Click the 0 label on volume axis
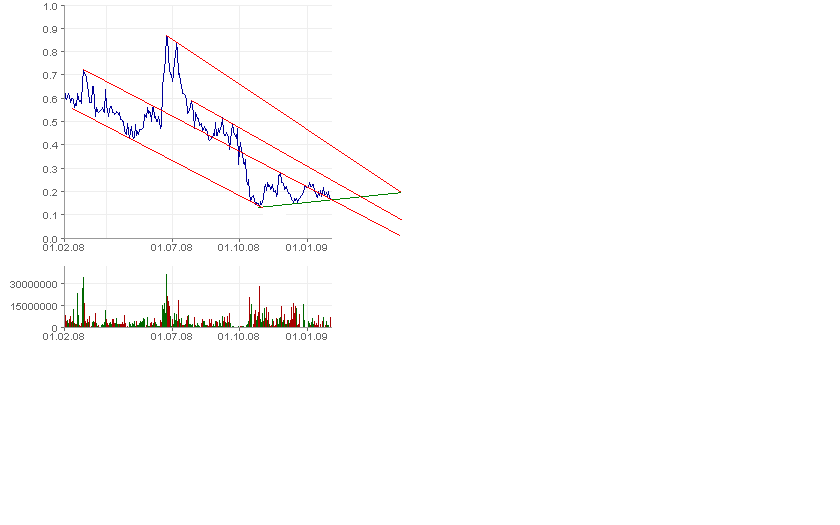The height and width of the screenshot is (525, 840). coord(54,328)
